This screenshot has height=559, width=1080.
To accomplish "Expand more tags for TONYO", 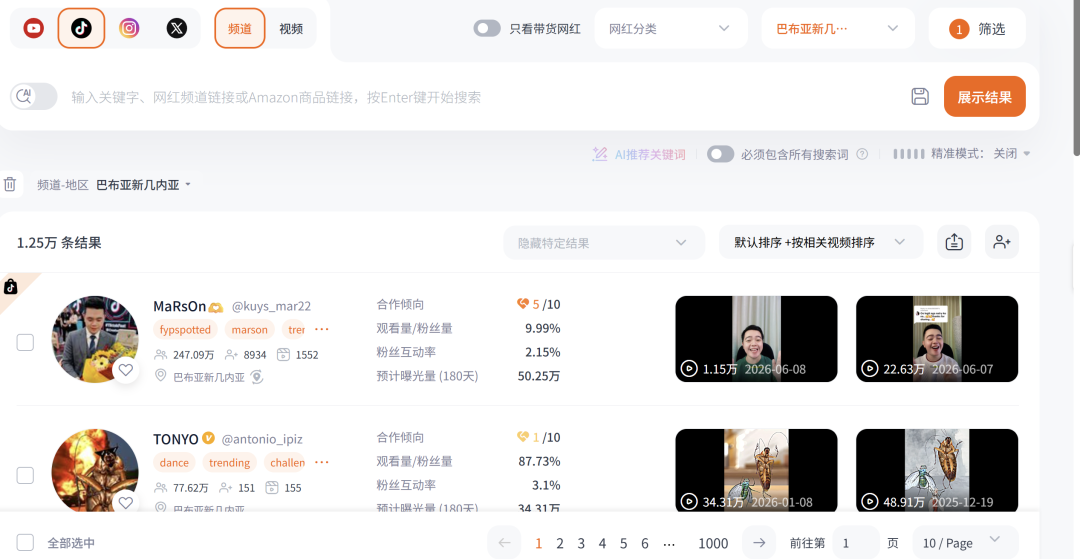I will 322,463.
